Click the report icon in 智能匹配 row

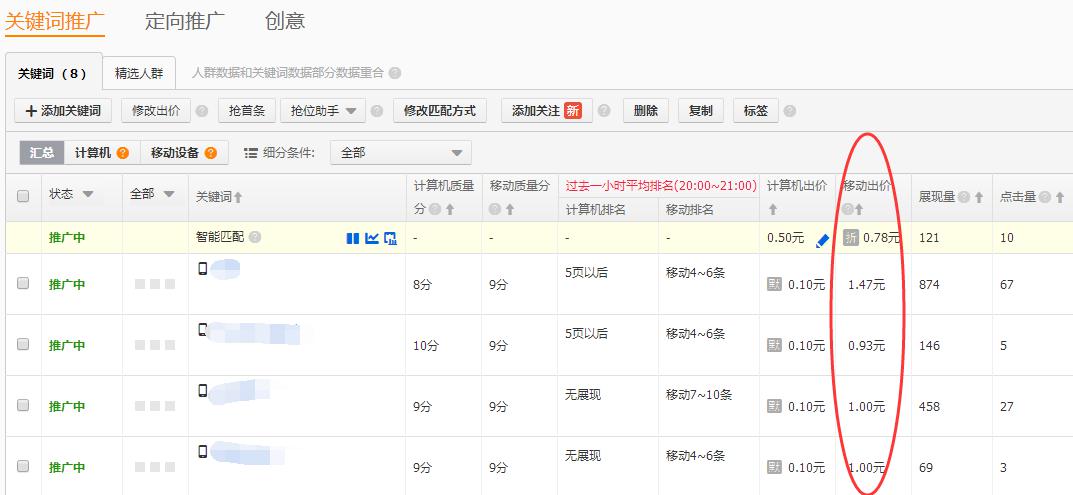point(391,238)
